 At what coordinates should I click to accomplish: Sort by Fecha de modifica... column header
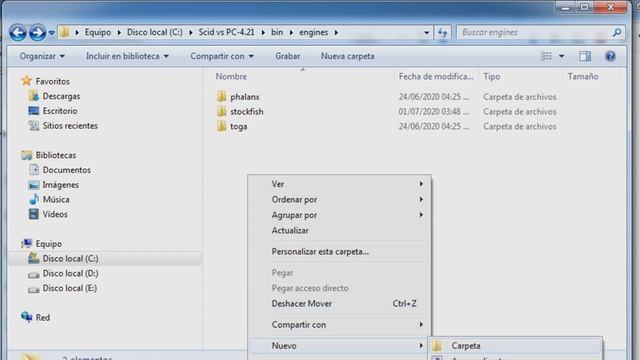pos(436,76)
